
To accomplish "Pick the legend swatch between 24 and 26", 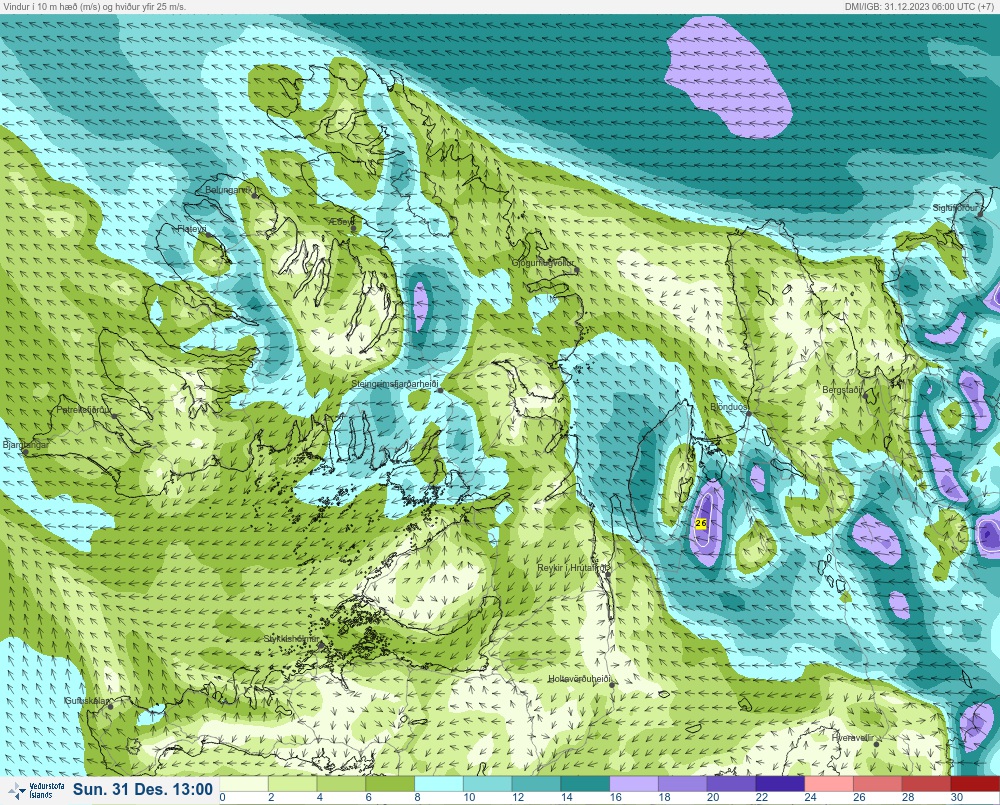I will point(828,783).
